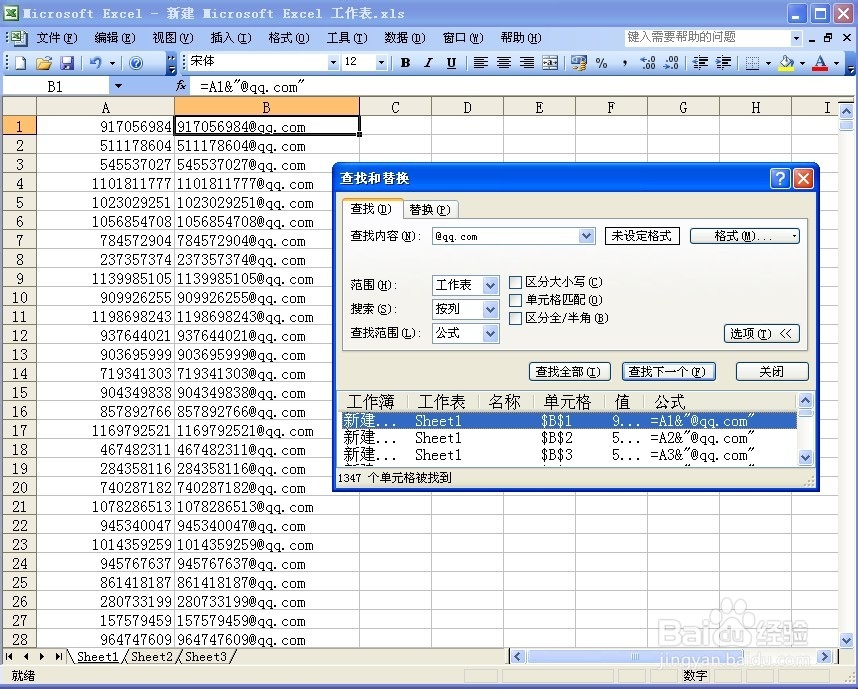
Task: Enable the 区分全/半角 checkbox
Action: [515, 319]
